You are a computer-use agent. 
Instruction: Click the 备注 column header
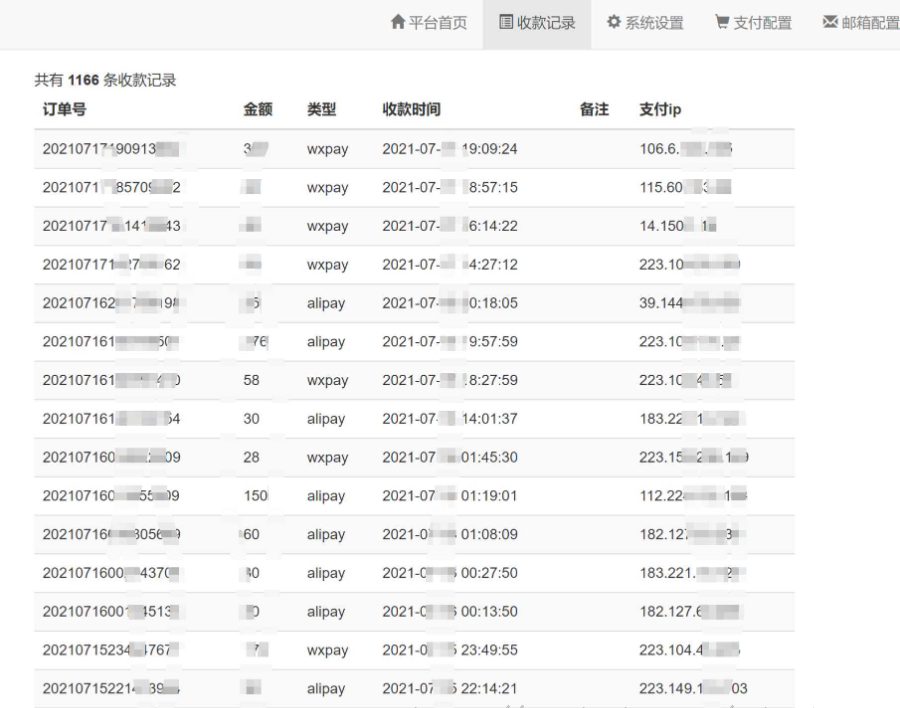594,109
